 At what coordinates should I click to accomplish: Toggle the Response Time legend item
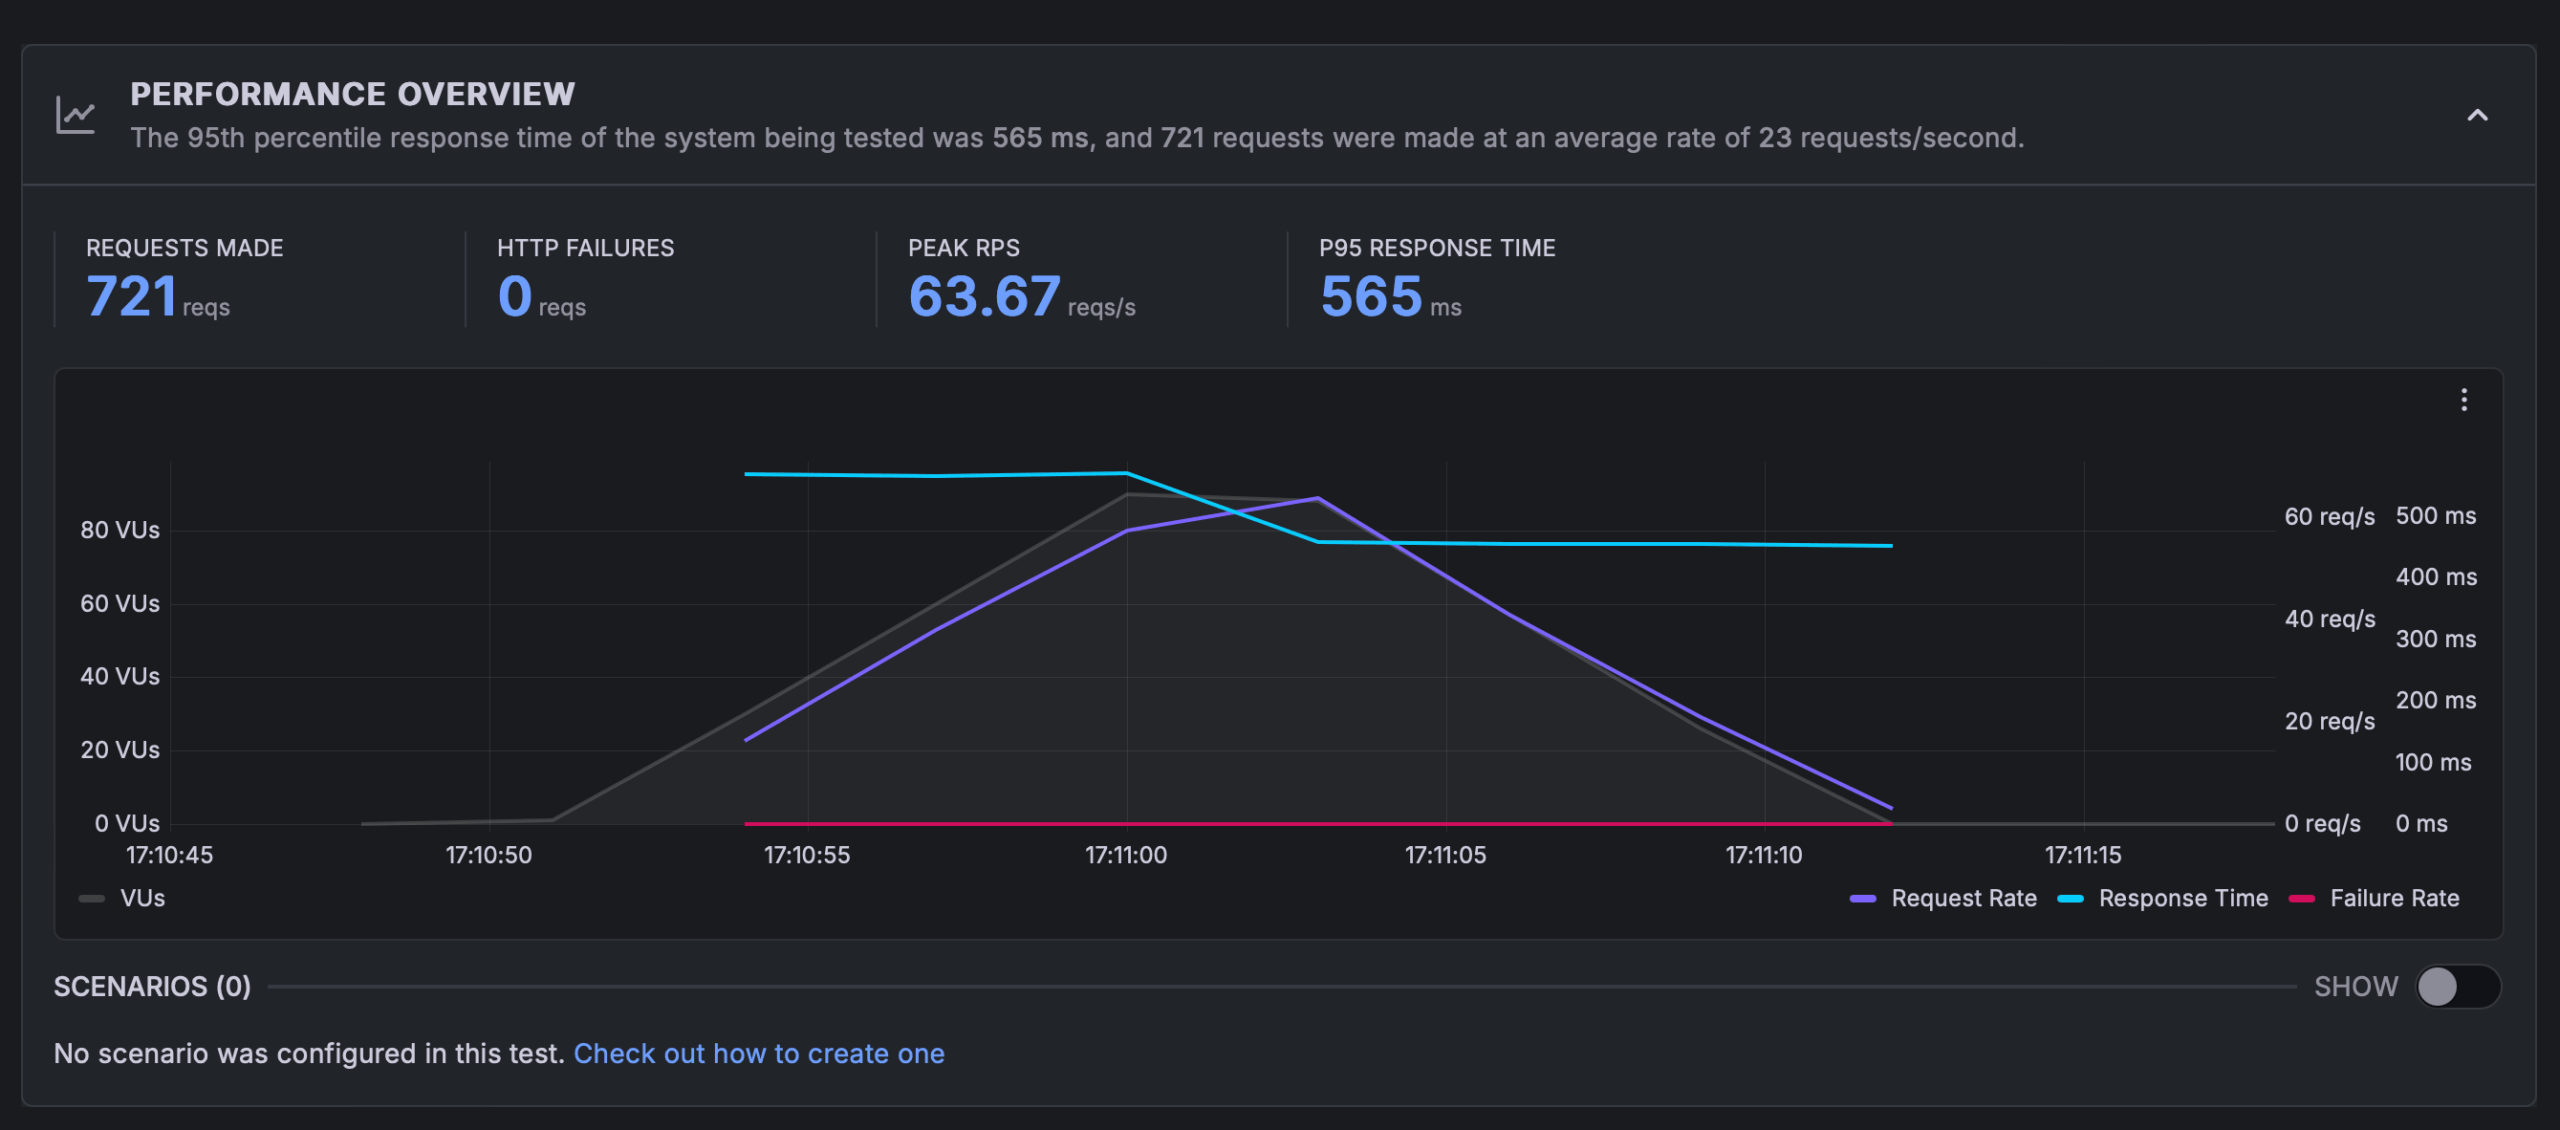coord(2160,897)
